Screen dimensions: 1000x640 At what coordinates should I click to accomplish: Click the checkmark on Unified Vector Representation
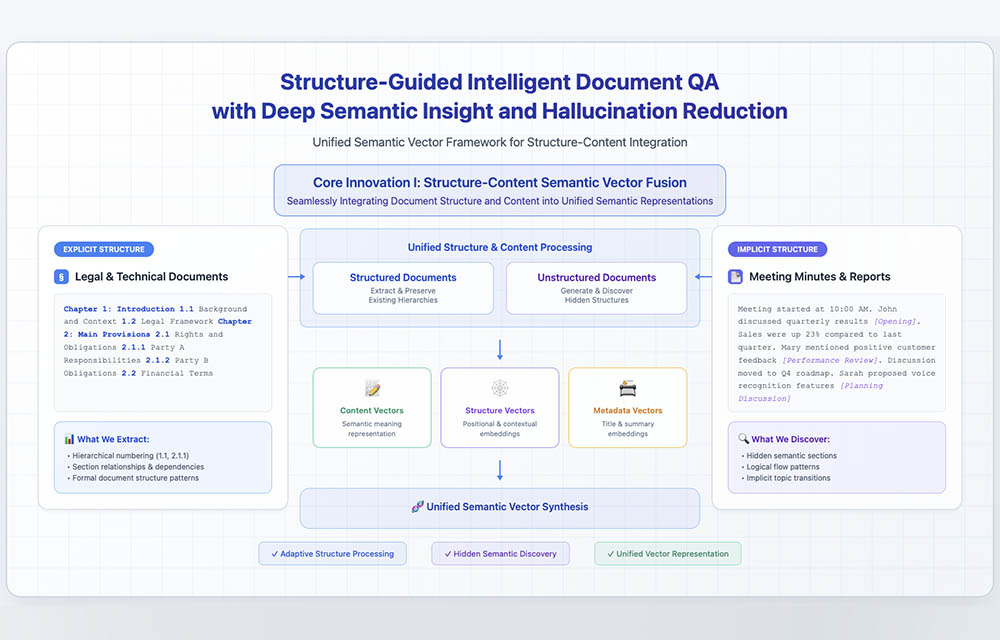[x=610, y=554]
